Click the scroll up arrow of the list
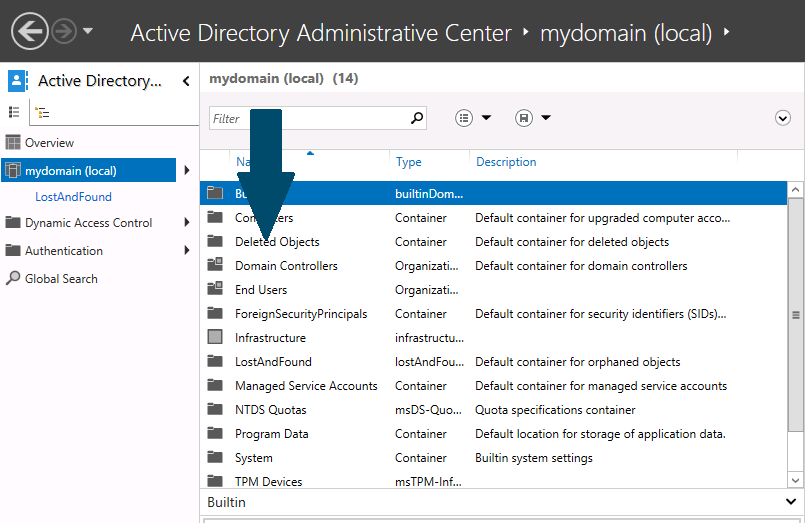 [x=795, y=189]
